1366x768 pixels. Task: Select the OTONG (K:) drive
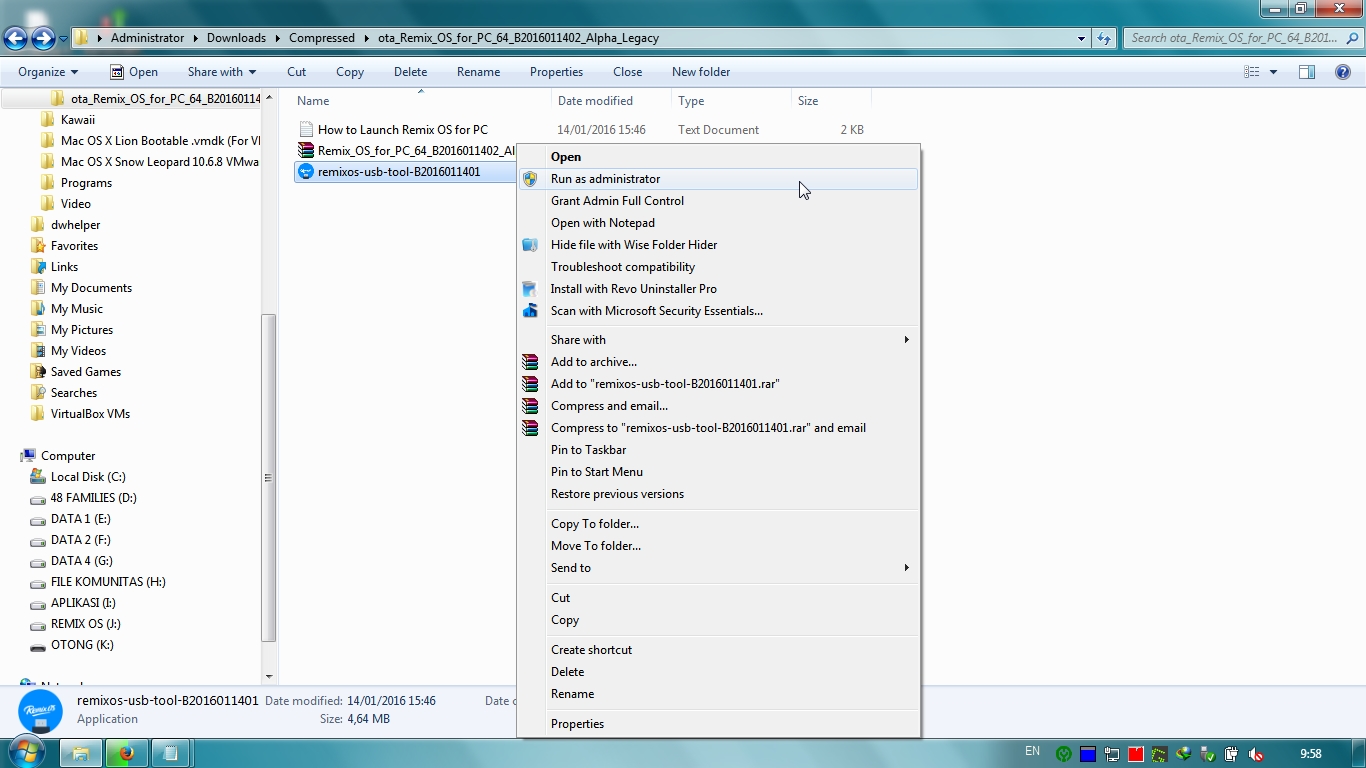(82, 645)
